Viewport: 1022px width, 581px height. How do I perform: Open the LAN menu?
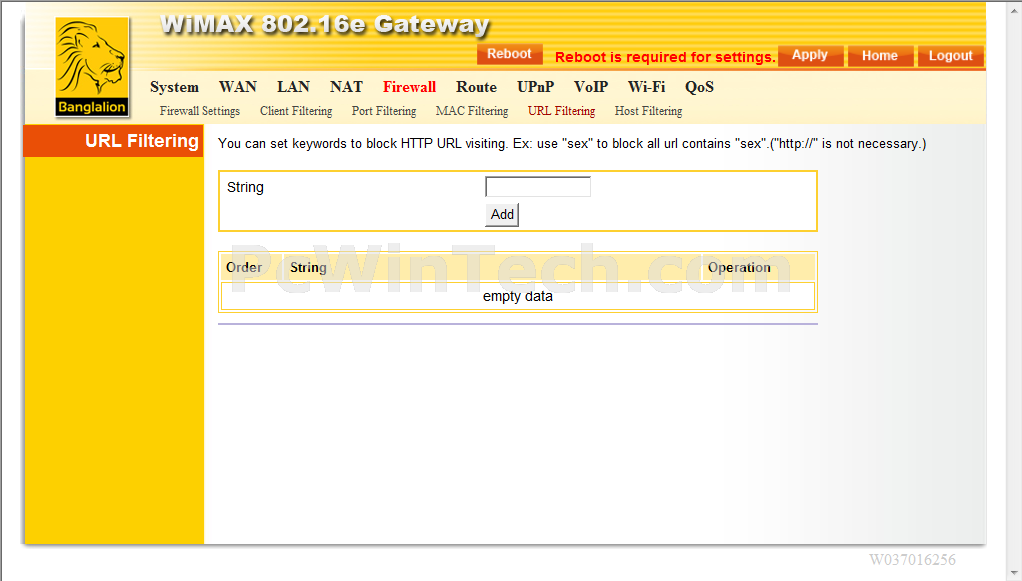tap(293, 87)
